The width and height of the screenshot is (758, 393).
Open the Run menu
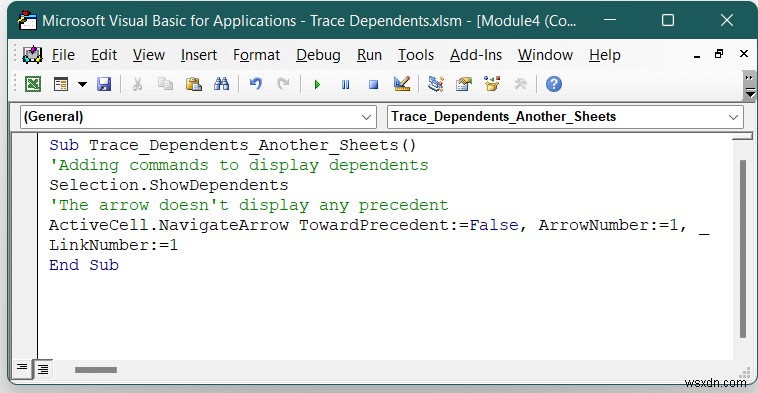pos(369,55)
